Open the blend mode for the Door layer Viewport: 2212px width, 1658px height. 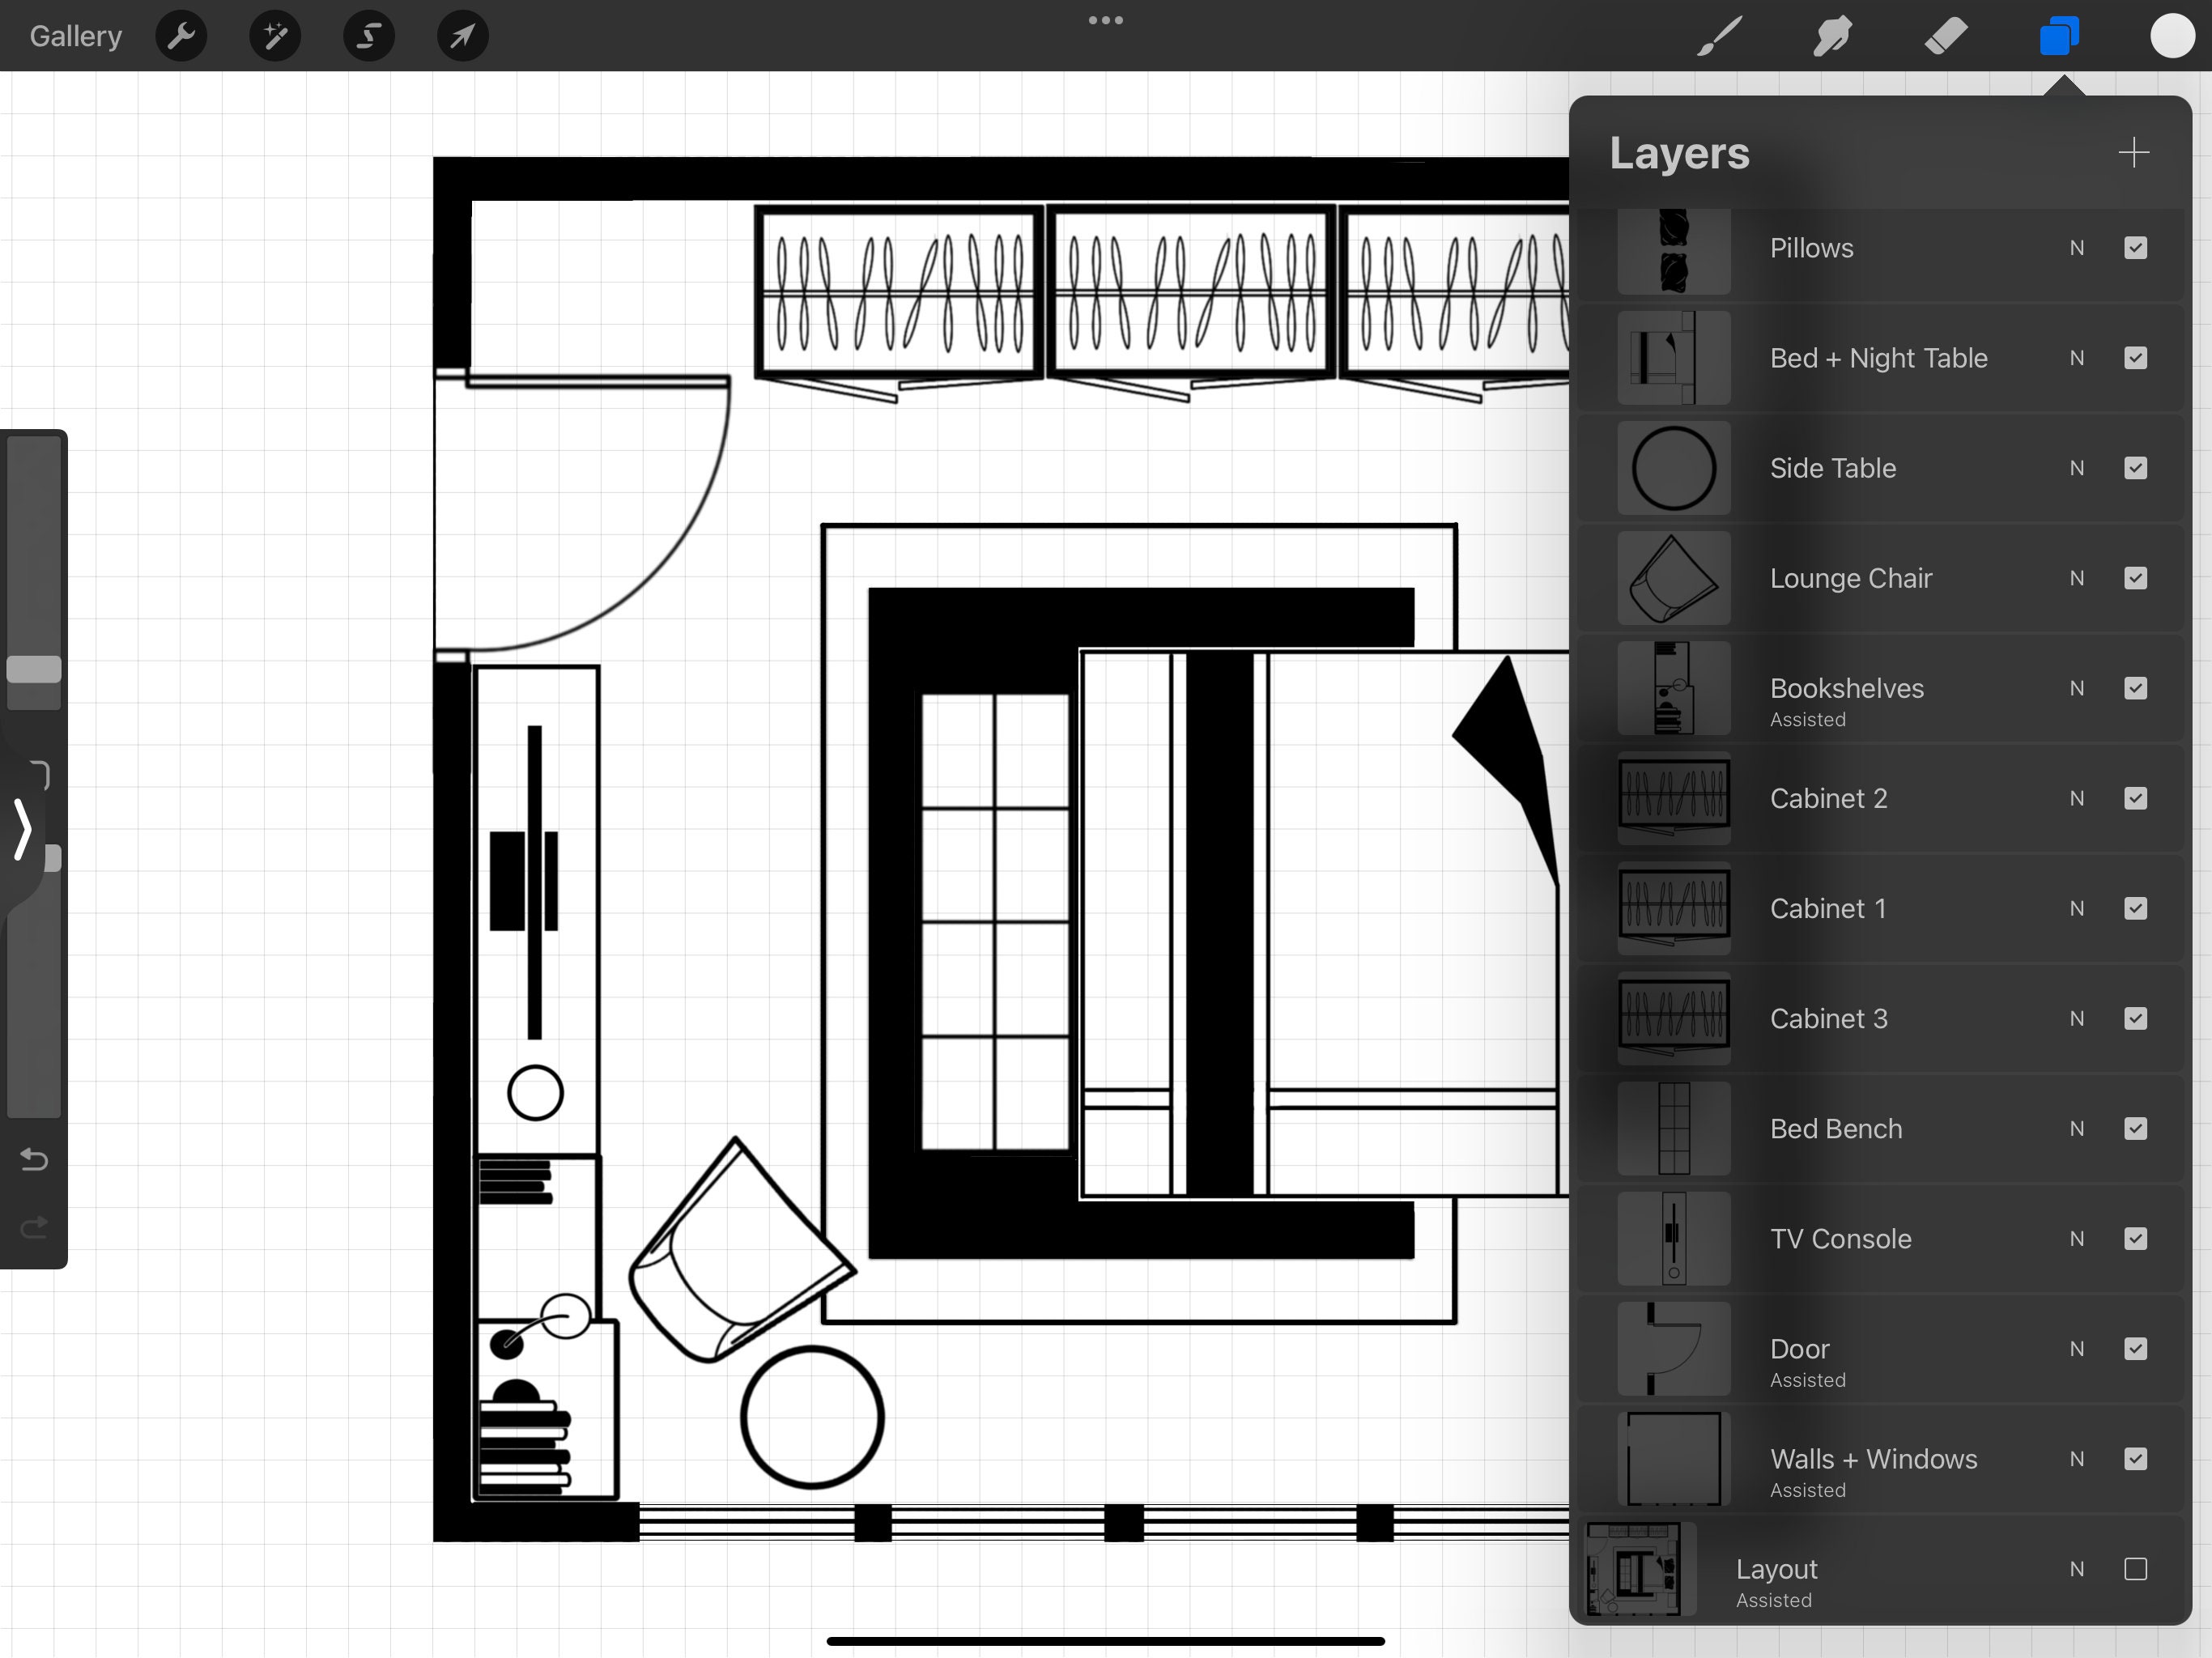pyautogui.click(x=2077, y=1349)
